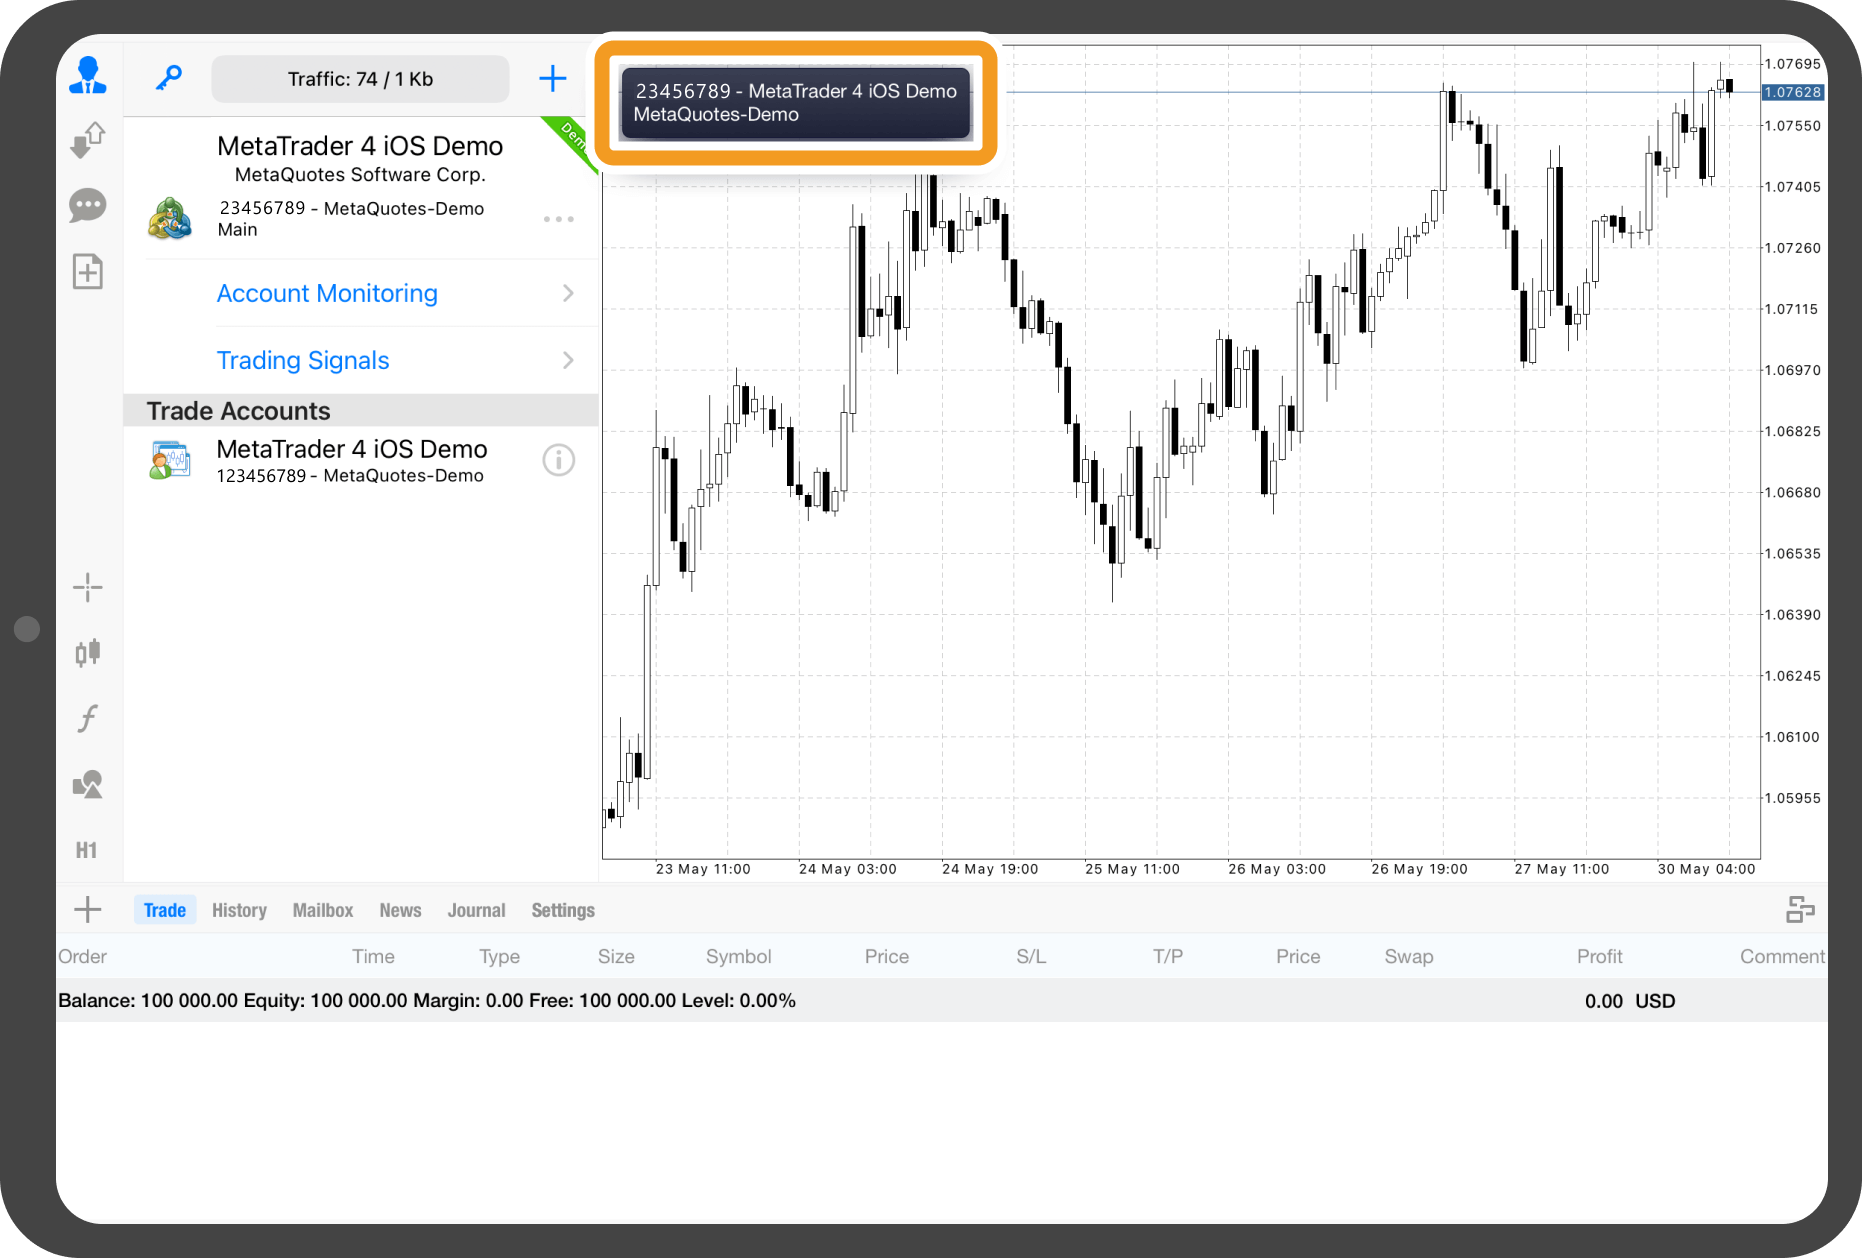Click the Traffic 74 / 1 Kb indicator
This screenshot has height=1258, width=1862.
coord(360,79)
